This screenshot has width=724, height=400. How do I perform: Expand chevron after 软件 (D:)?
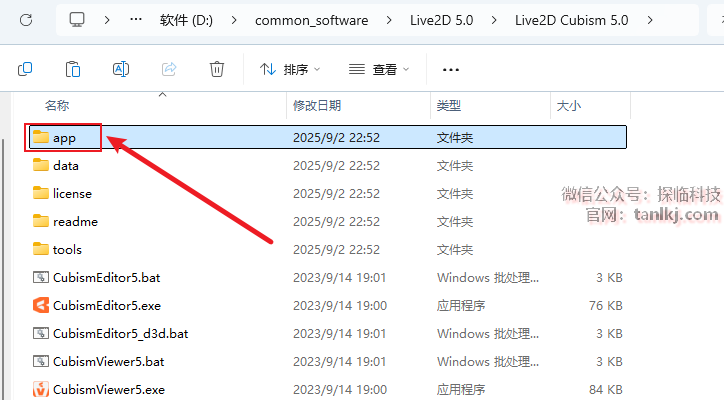tap(234, 20)
